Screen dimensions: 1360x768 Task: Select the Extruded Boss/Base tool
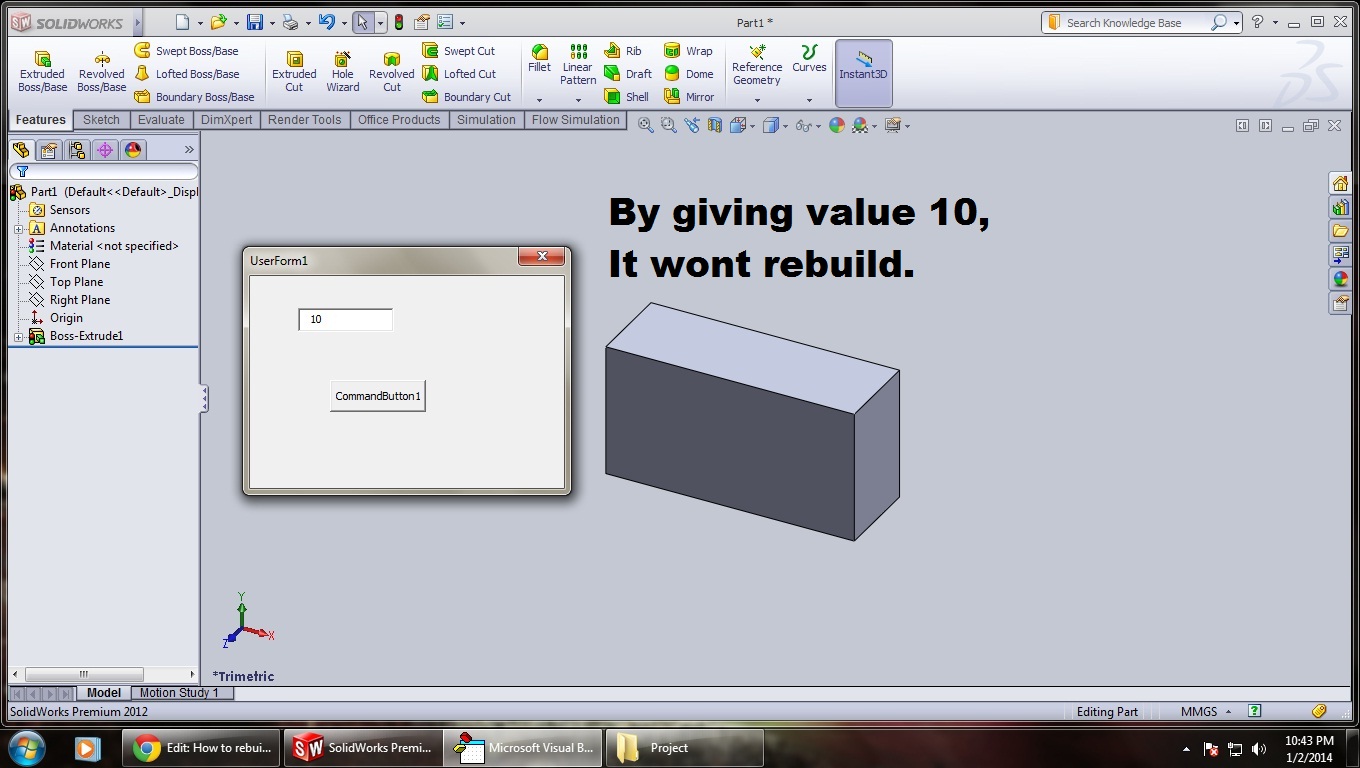pyautogui.click(x=42, y=72)
